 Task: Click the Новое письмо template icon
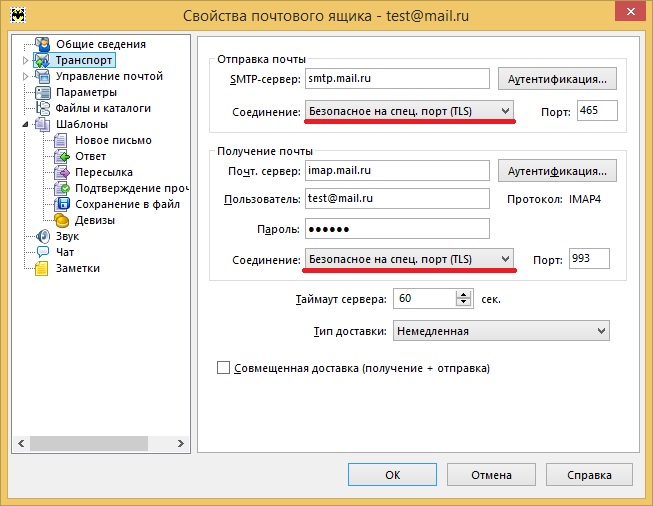coord(61,140)
